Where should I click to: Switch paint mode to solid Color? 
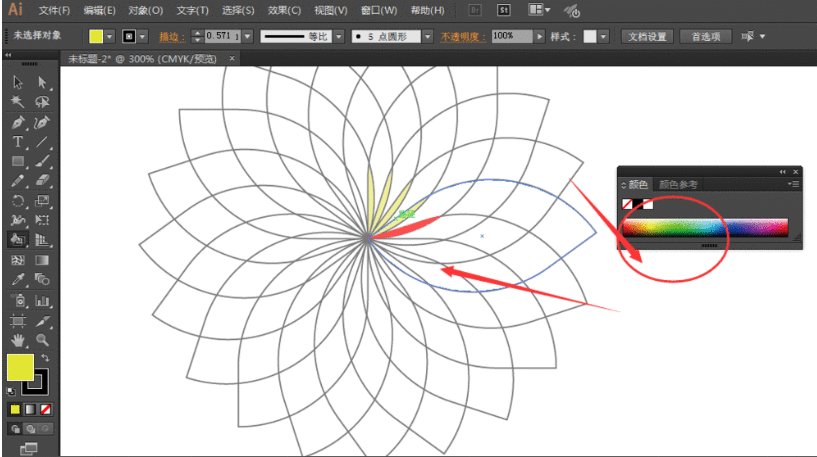tap(16, 409)
